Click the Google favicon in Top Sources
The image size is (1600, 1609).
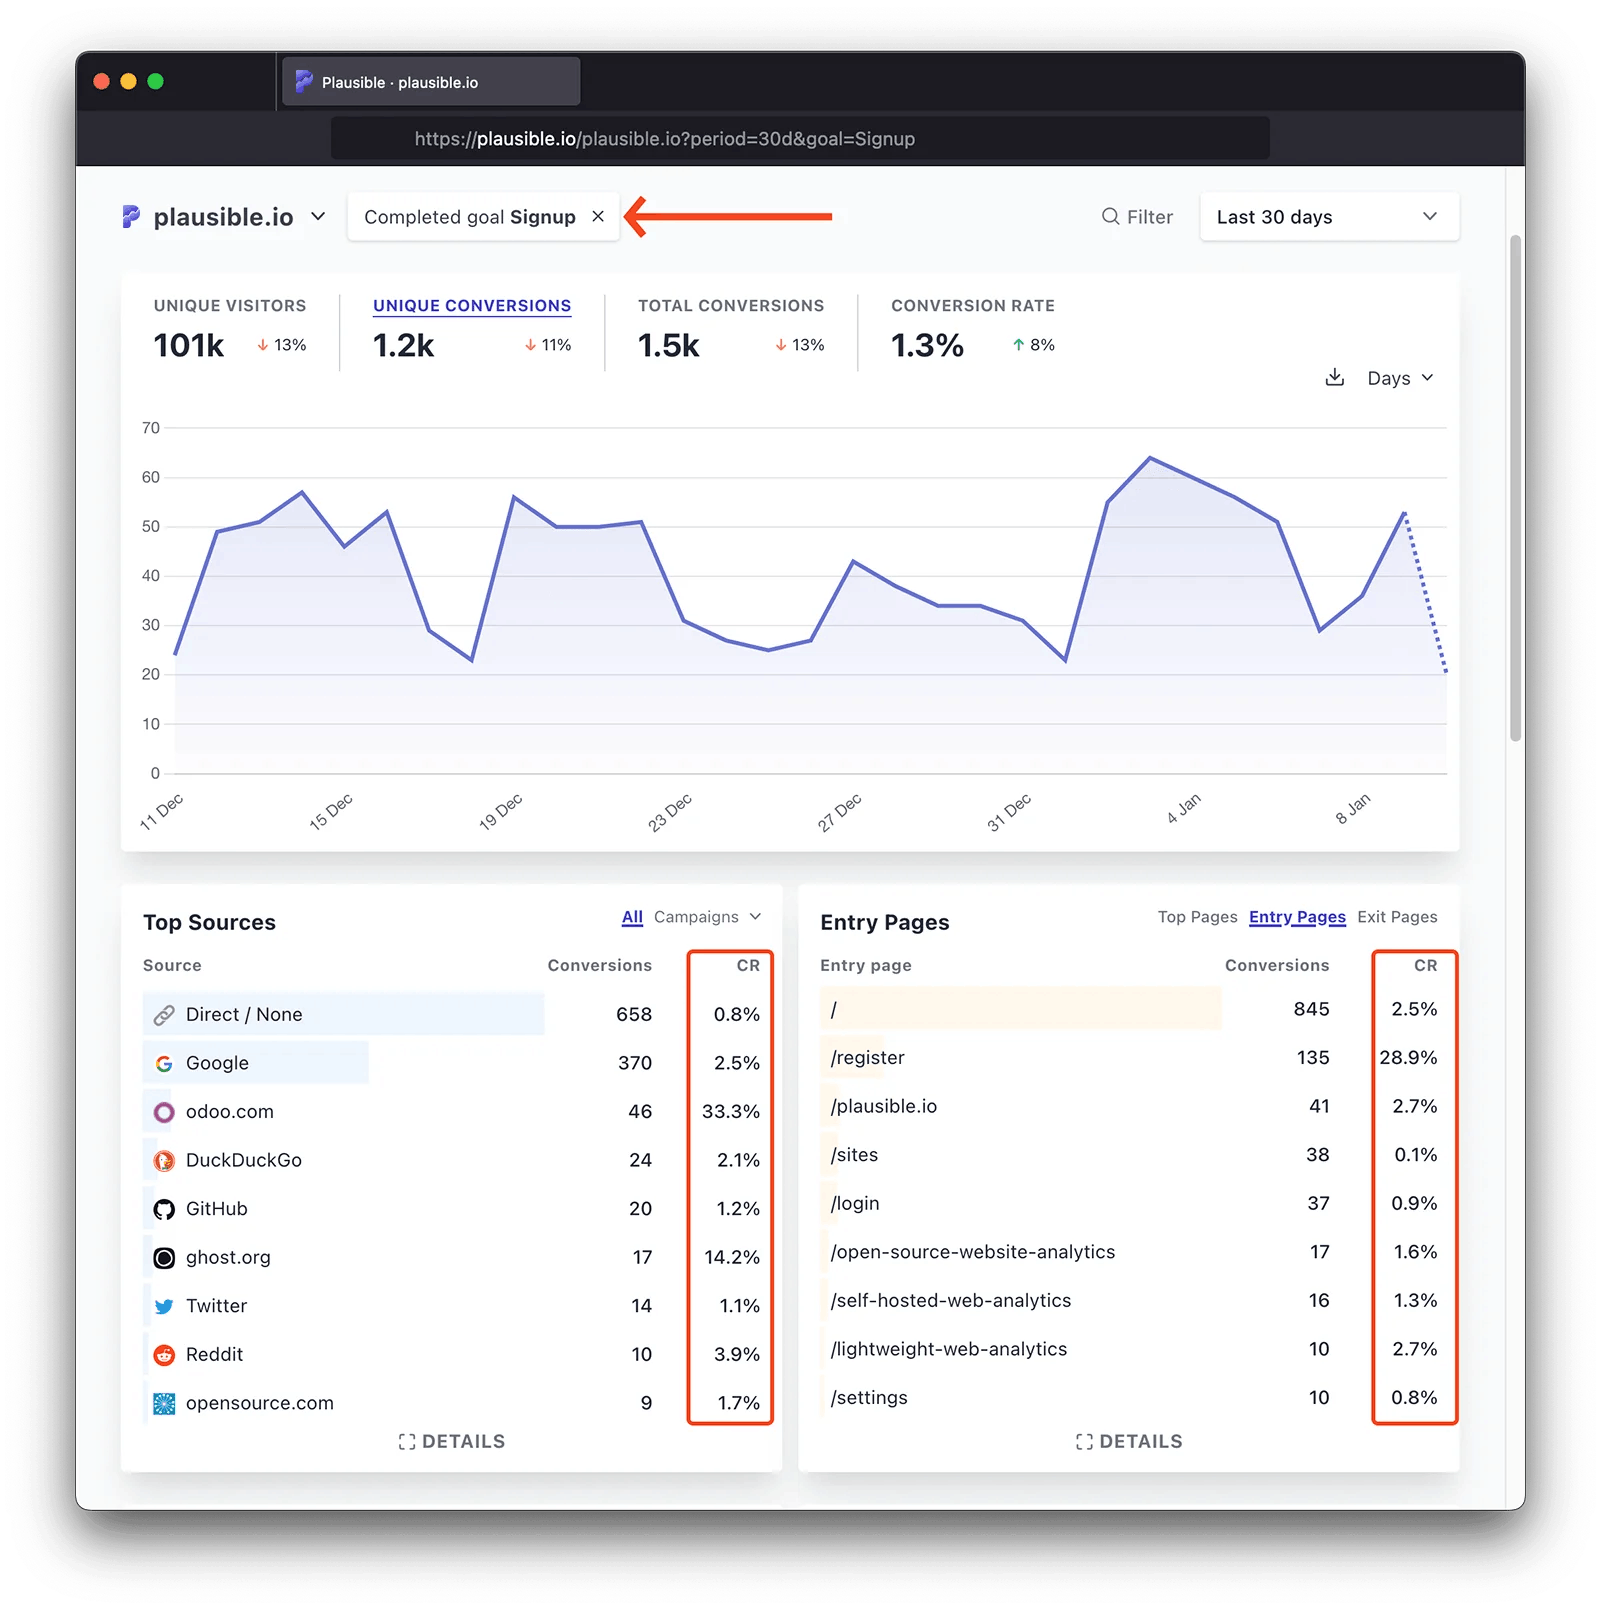pyautogui.click(x=163, y=1063)
